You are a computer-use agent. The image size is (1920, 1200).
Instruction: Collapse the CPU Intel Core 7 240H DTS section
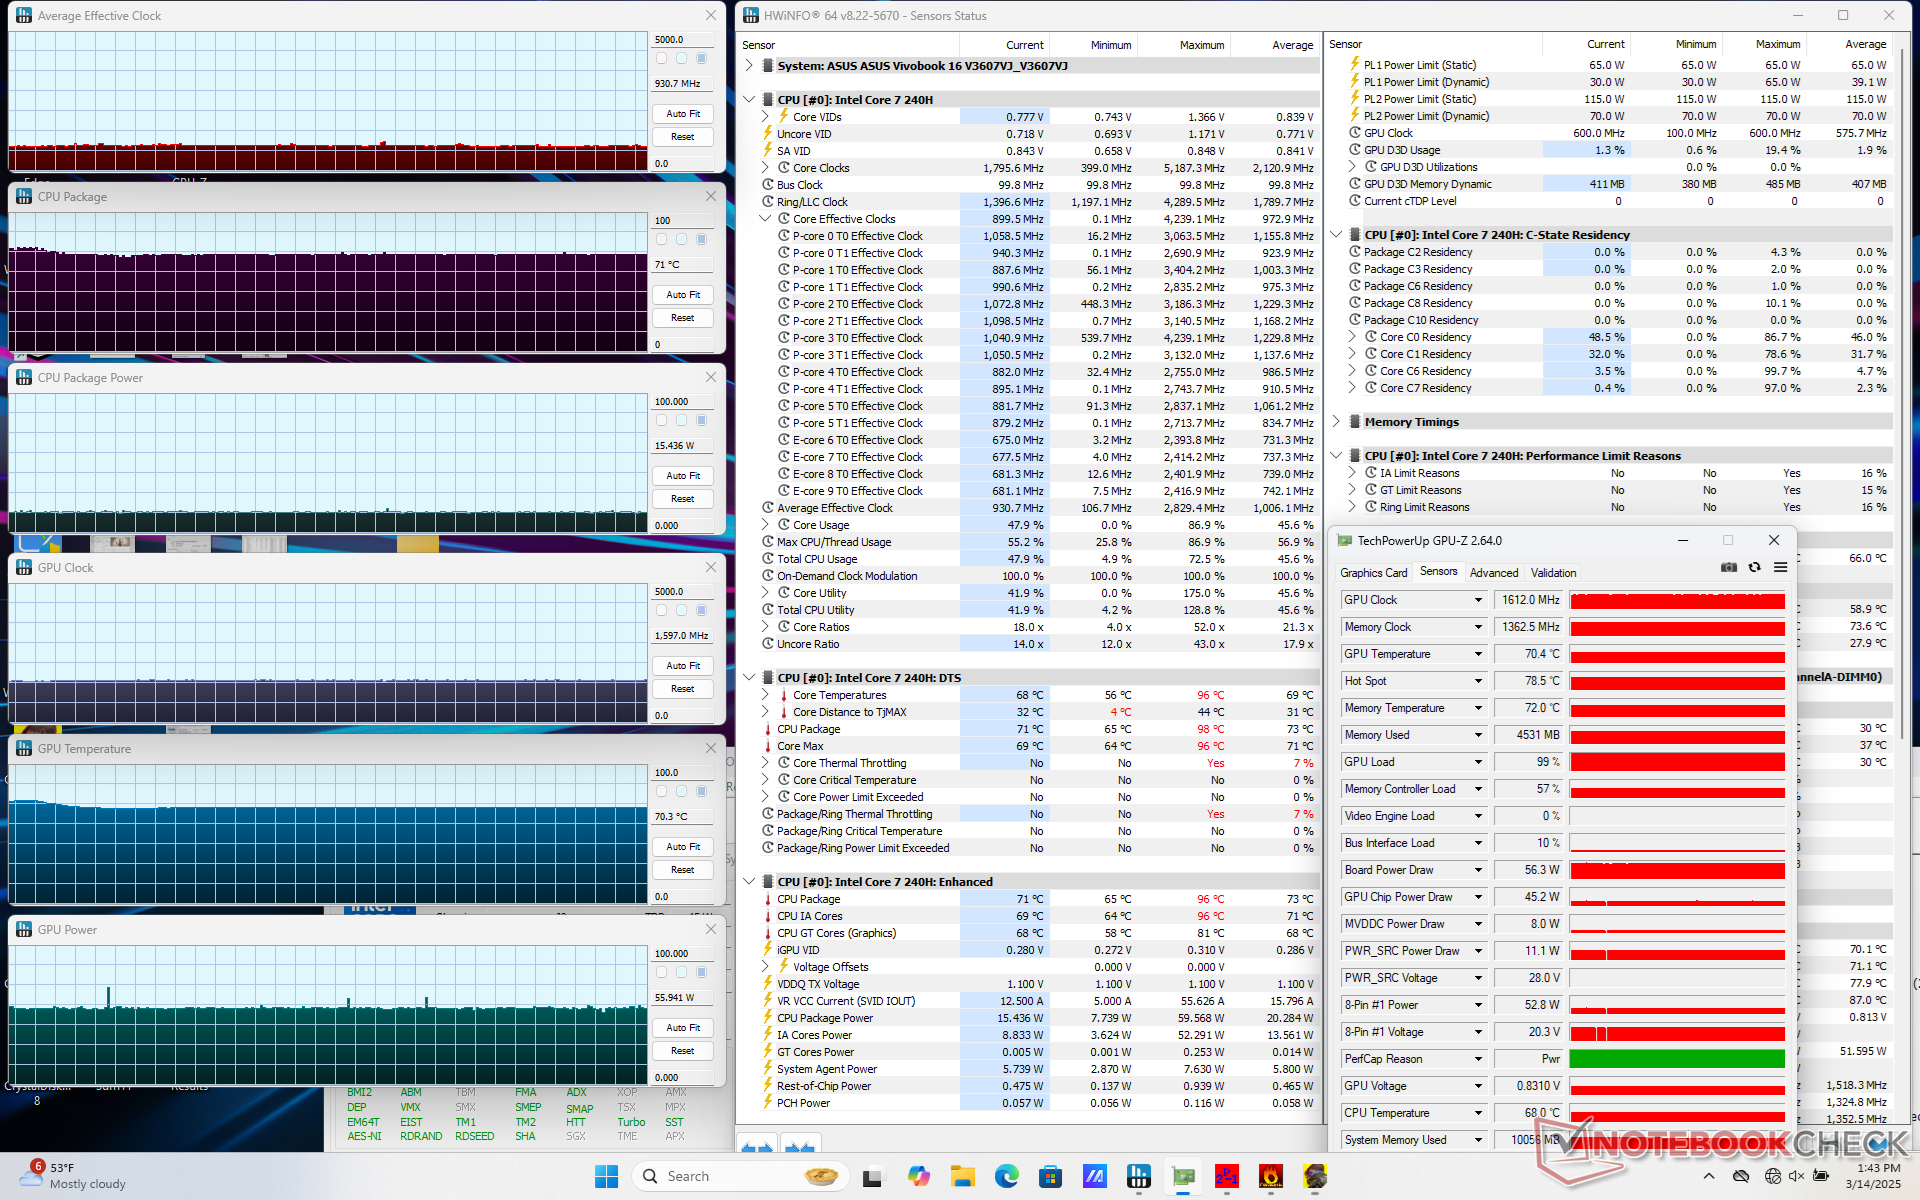(x=749, y=678)
